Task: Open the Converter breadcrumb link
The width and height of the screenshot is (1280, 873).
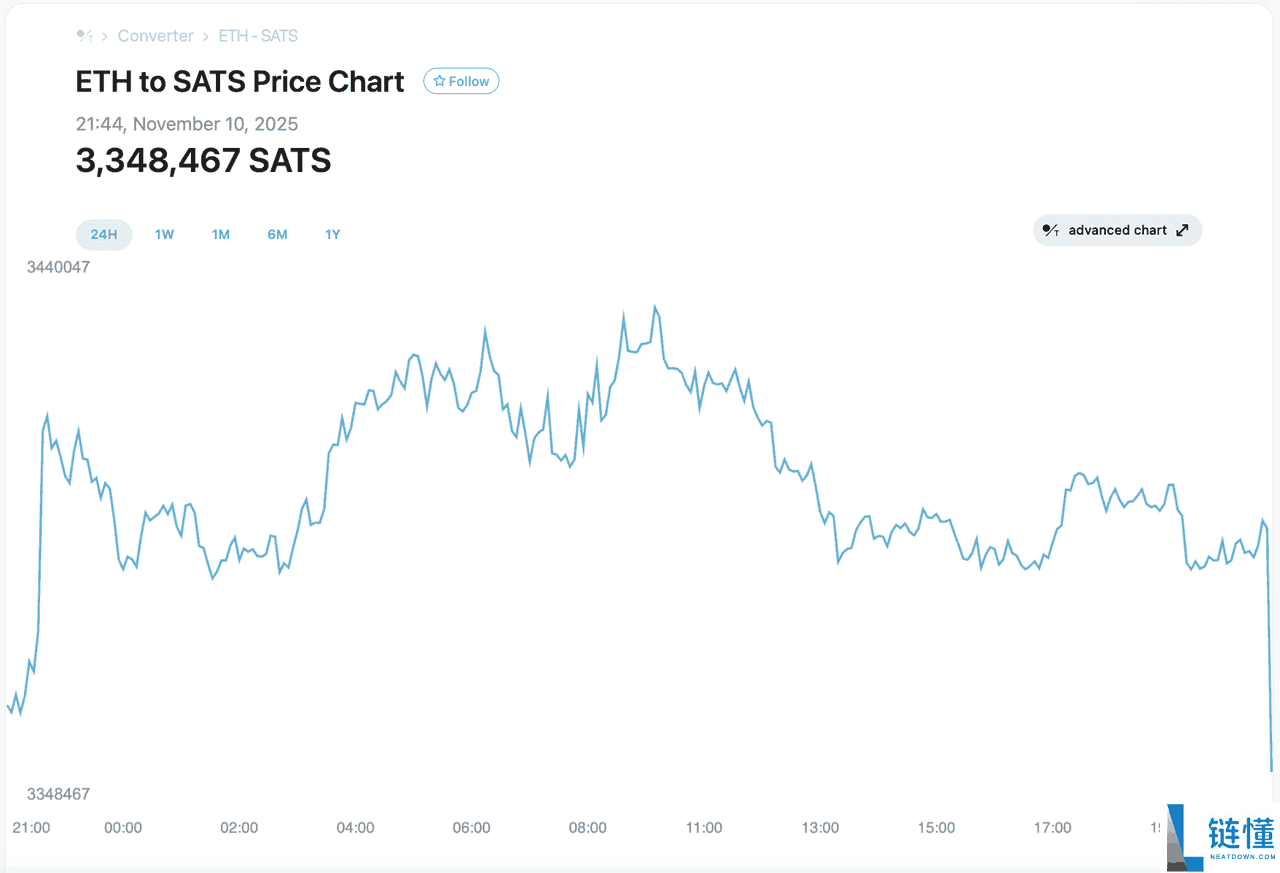Action: pyautogui.click(x=155, y=36)
